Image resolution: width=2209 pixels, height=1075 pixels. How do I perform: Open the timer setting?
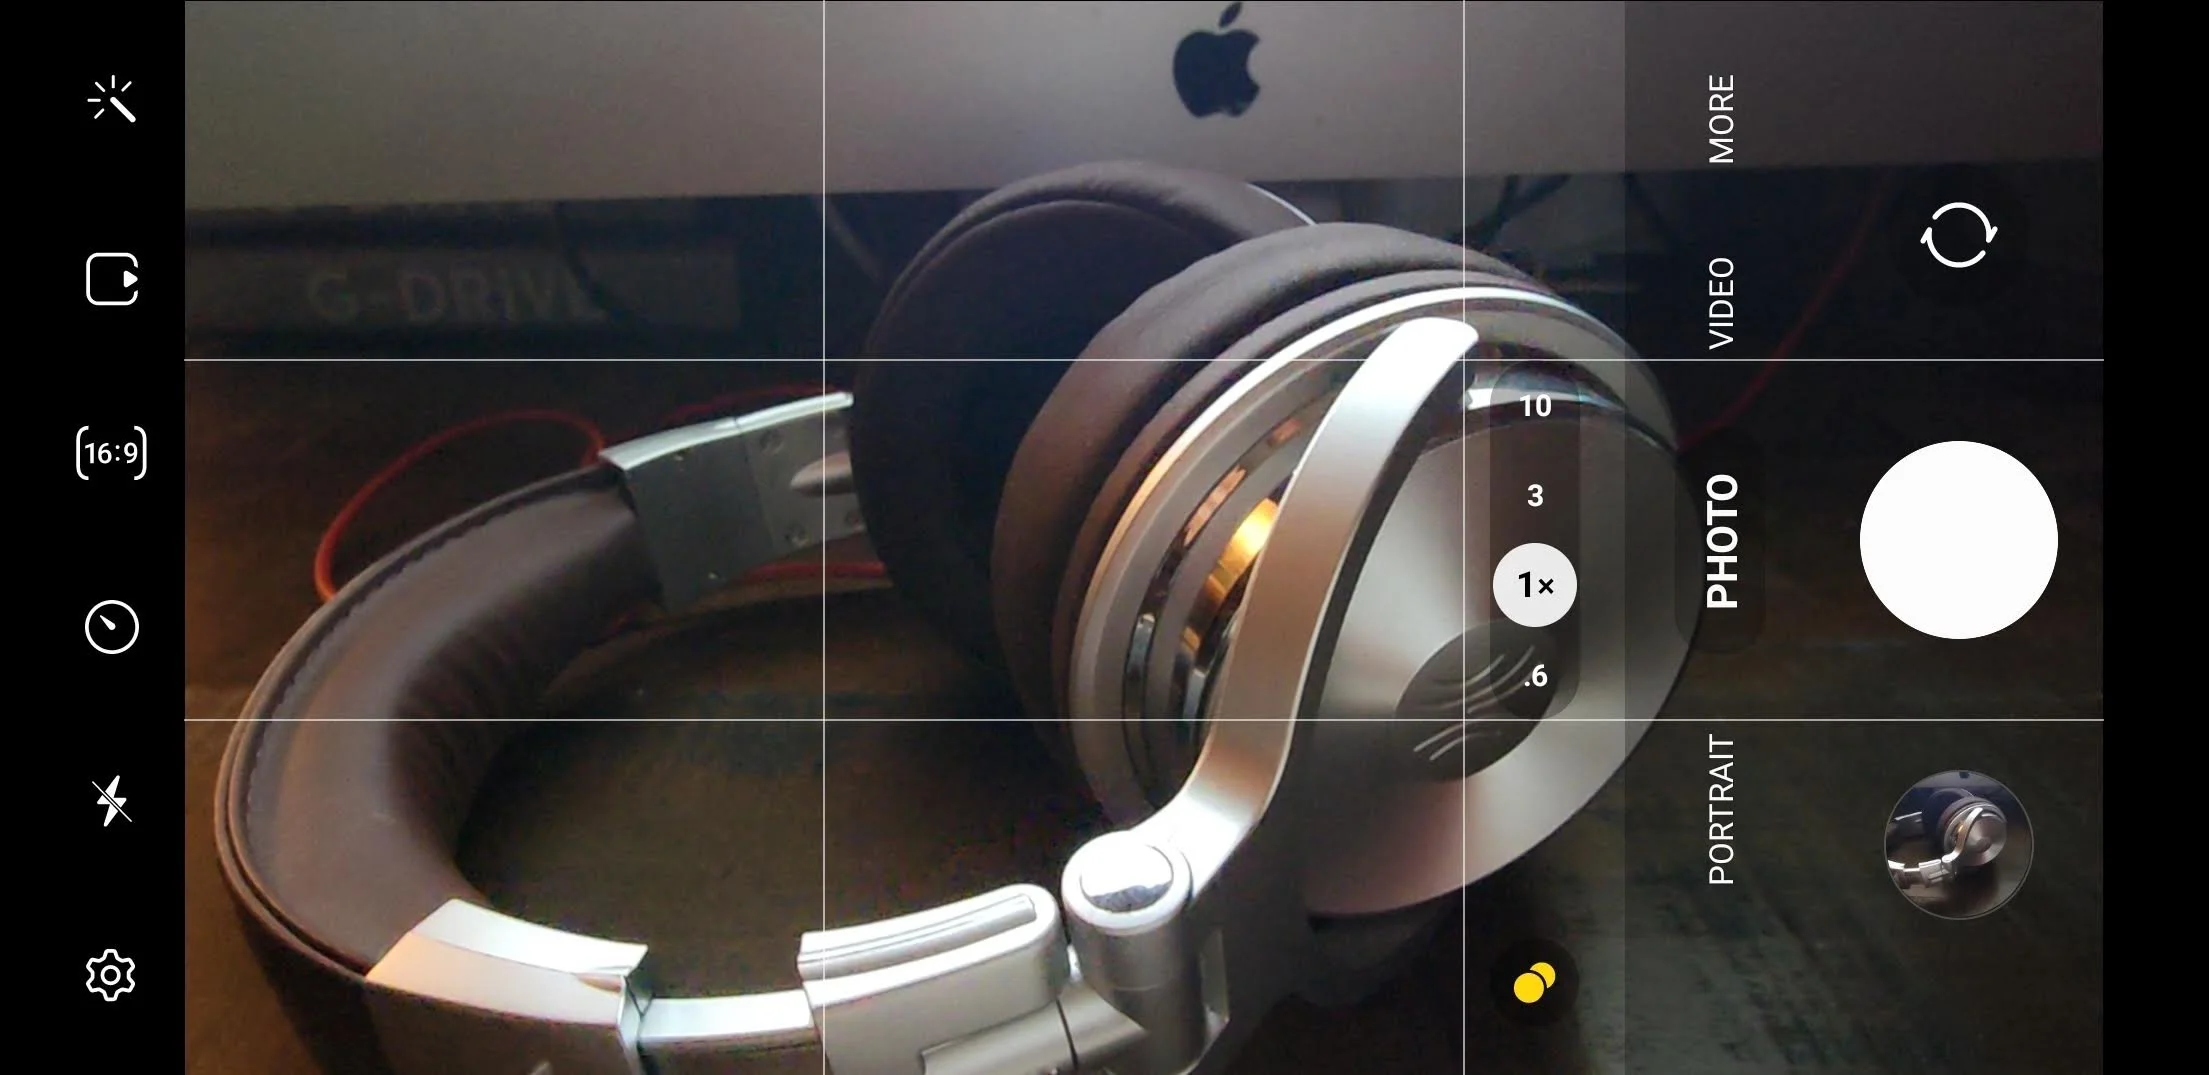tap(111, 627)
